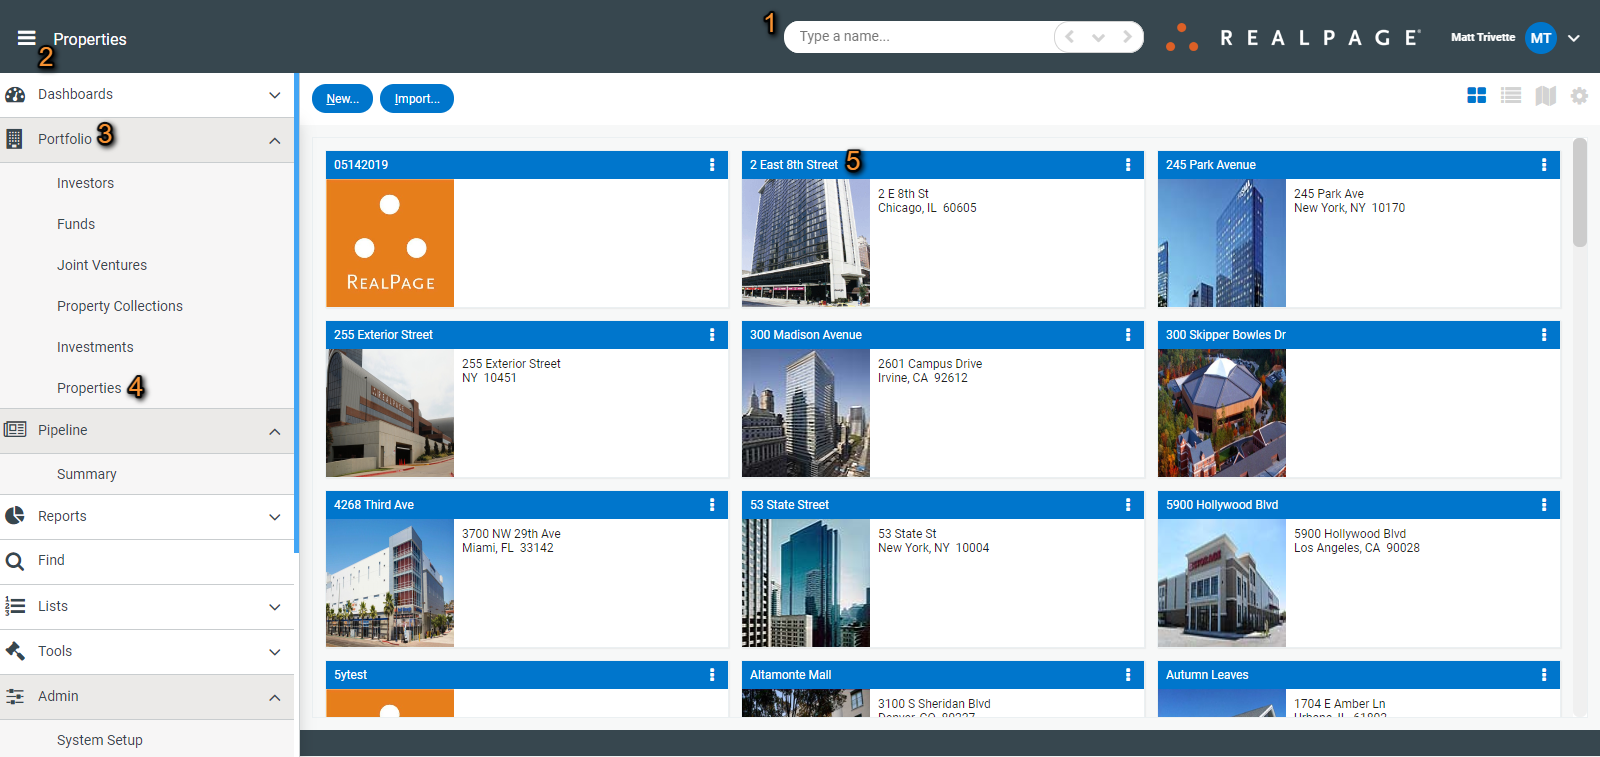Open the hamburger navigation menu
1600x757 pixels.
[26, 38]
